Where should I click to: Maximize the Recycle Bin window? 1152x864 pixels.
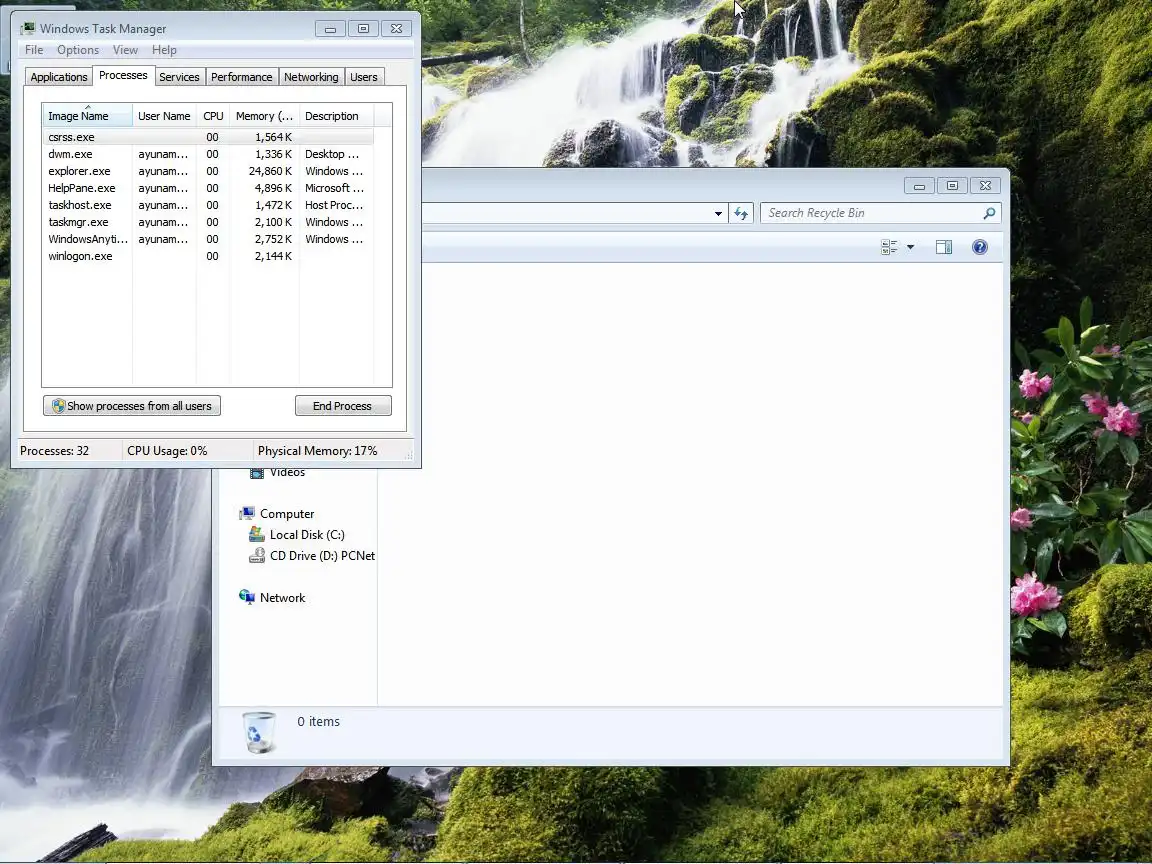pos(952,186)
